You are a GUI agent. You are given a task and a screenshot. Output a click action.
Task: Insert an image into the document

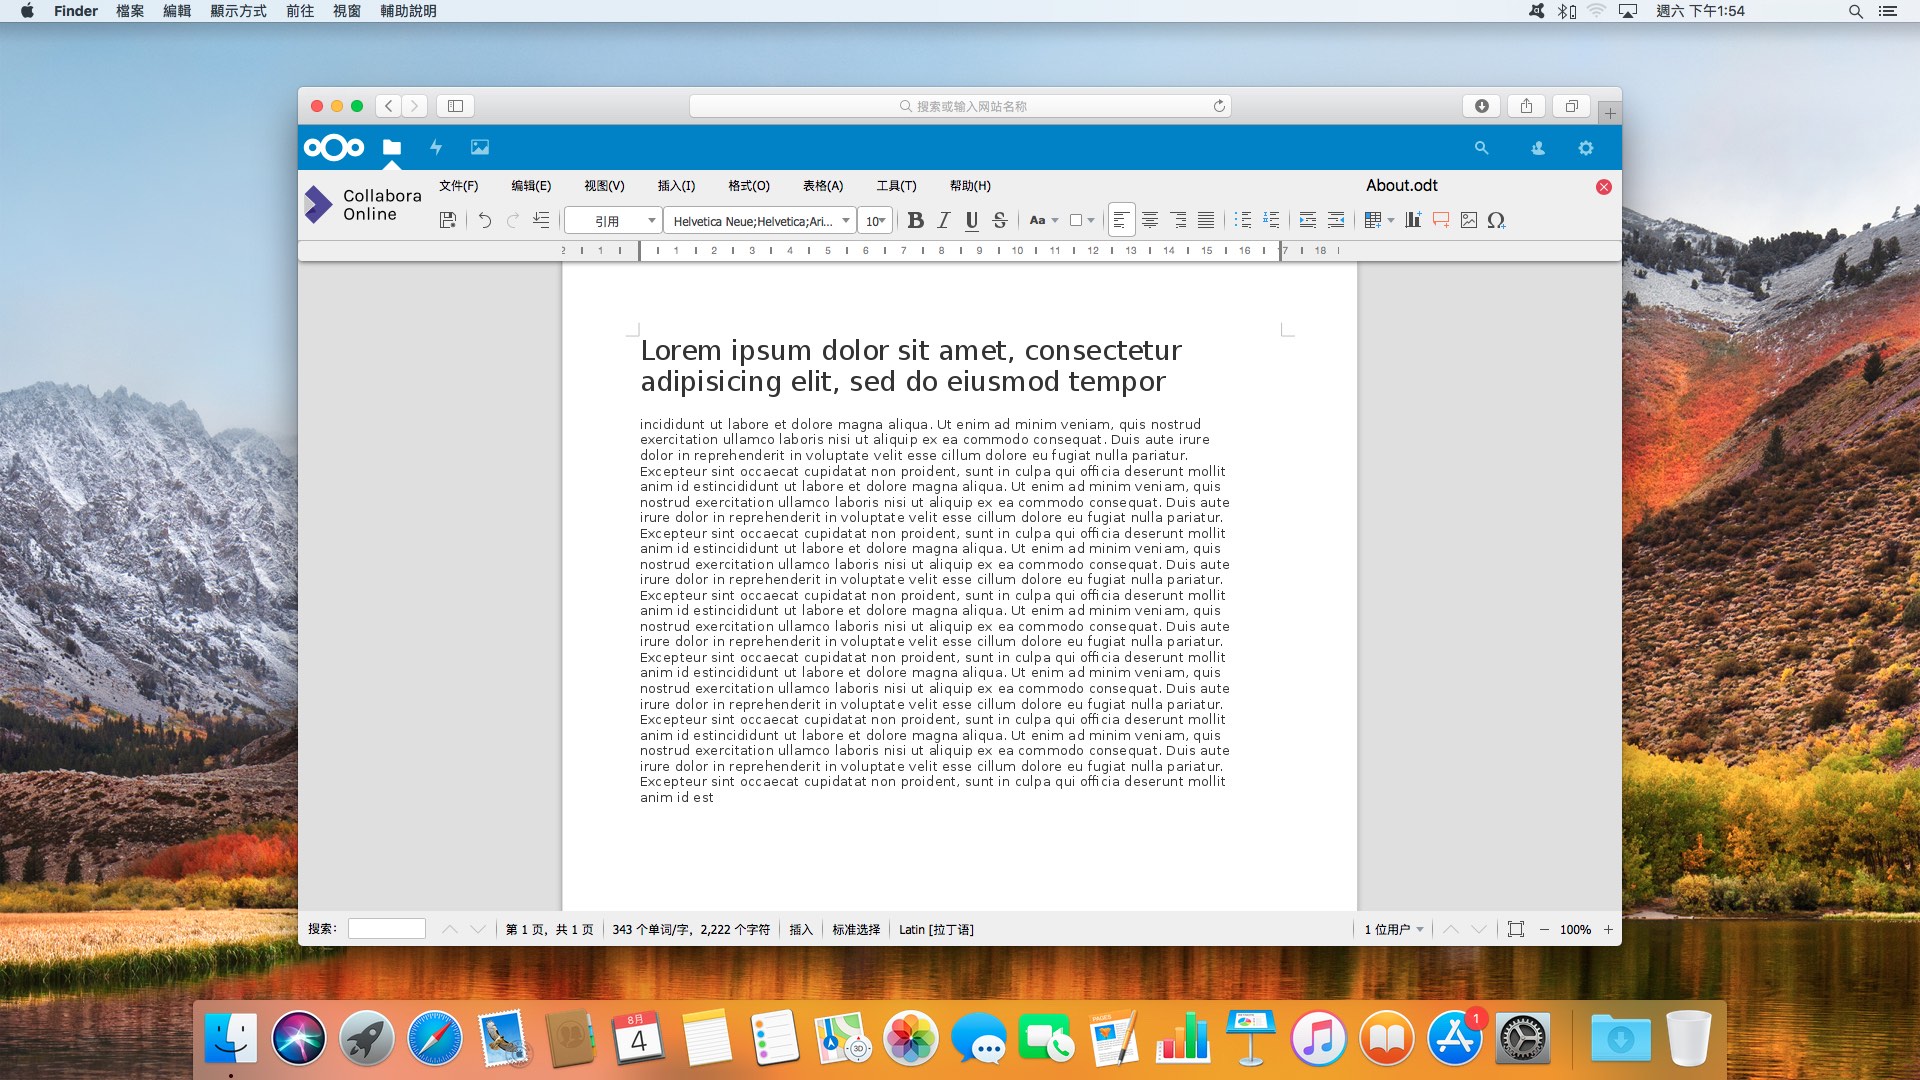tap(1469, 220)
